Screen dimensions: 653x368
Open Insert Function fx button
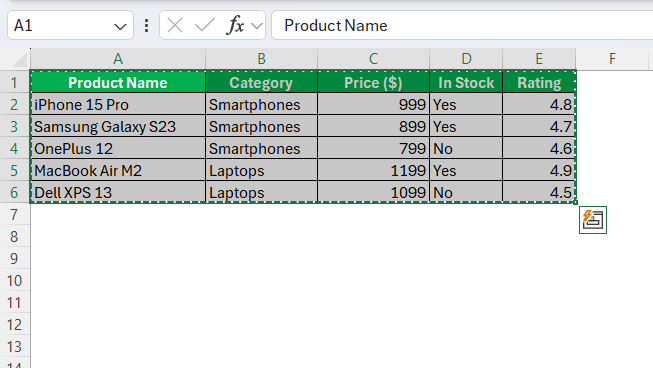235,25
